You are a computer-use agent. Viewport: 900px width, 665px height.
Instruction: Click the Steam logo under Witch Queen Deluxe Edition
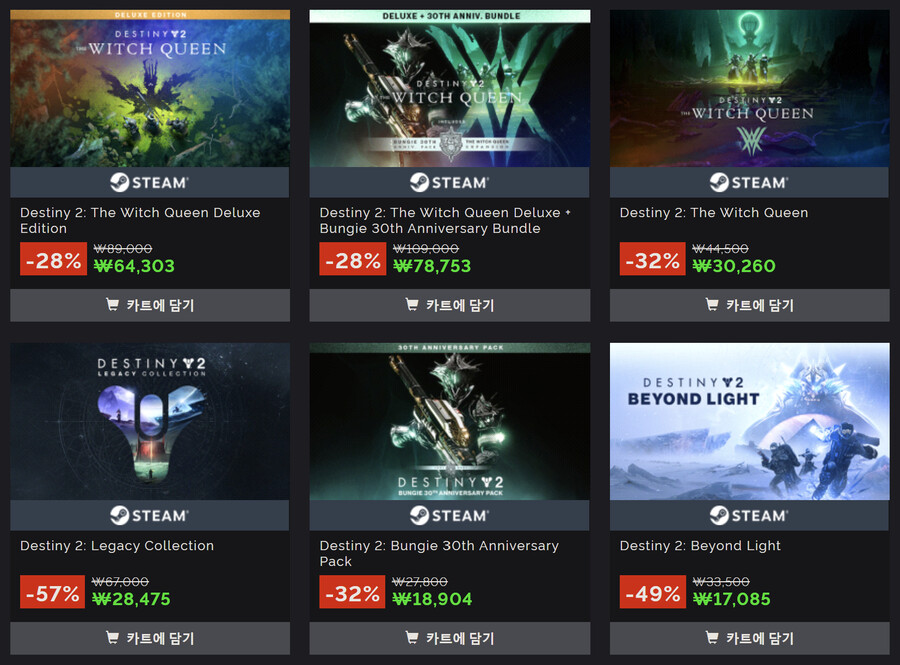[x=149, y=182]
